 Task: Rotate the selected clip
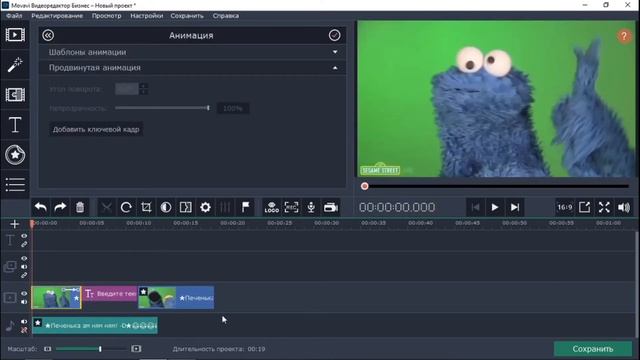pyautogui.click(x=126, y=207)
